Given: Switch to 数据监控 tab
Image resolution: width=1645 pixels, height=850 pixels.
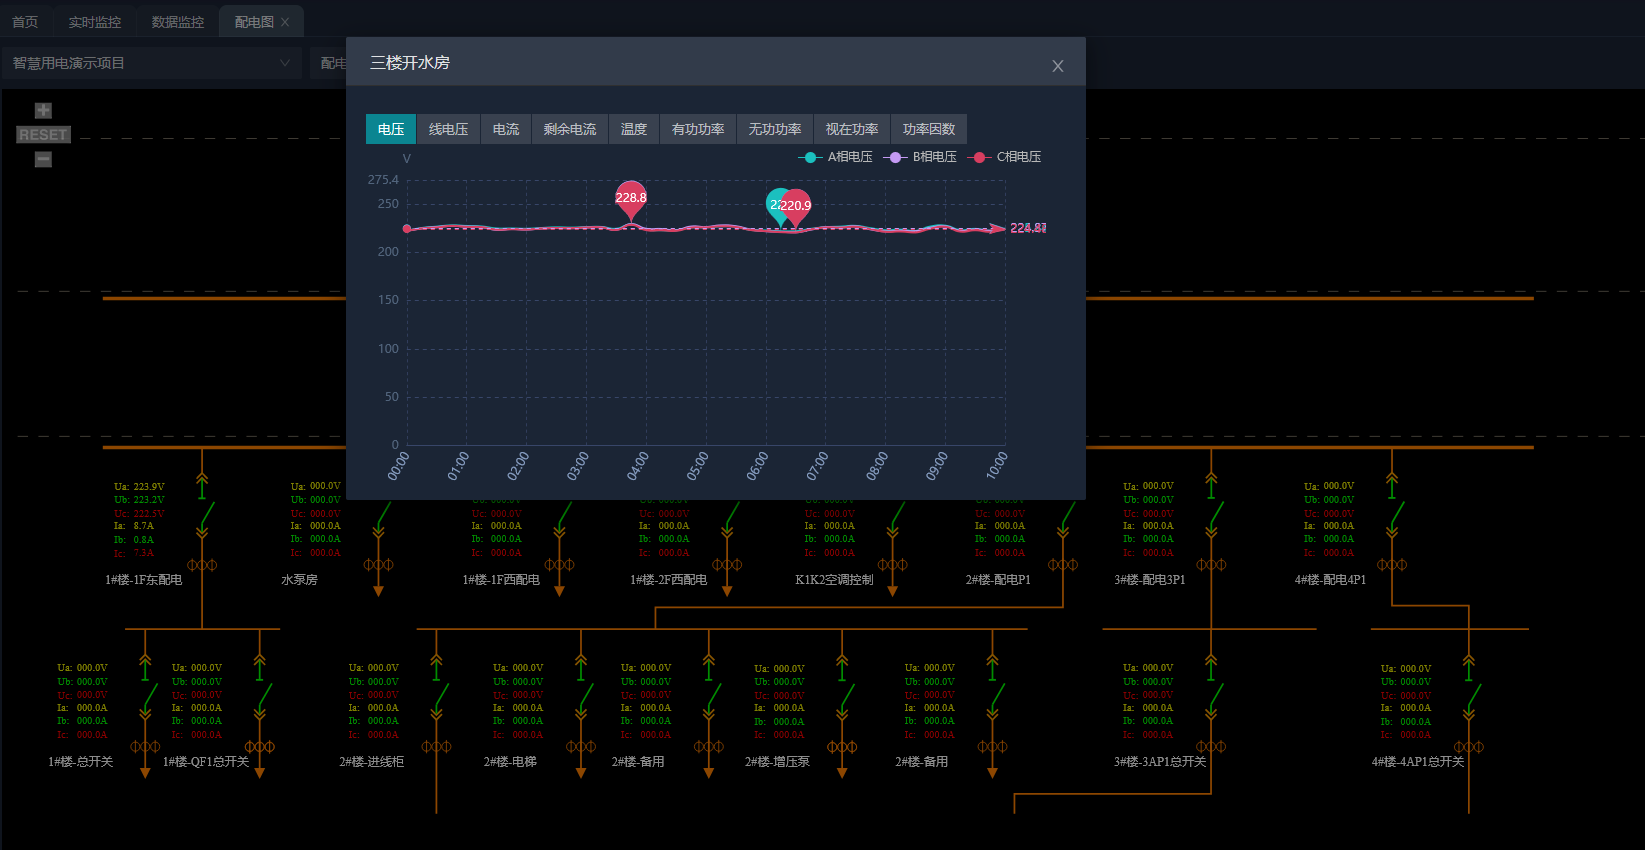Looking at the screenshot, I should pos(178,22).
